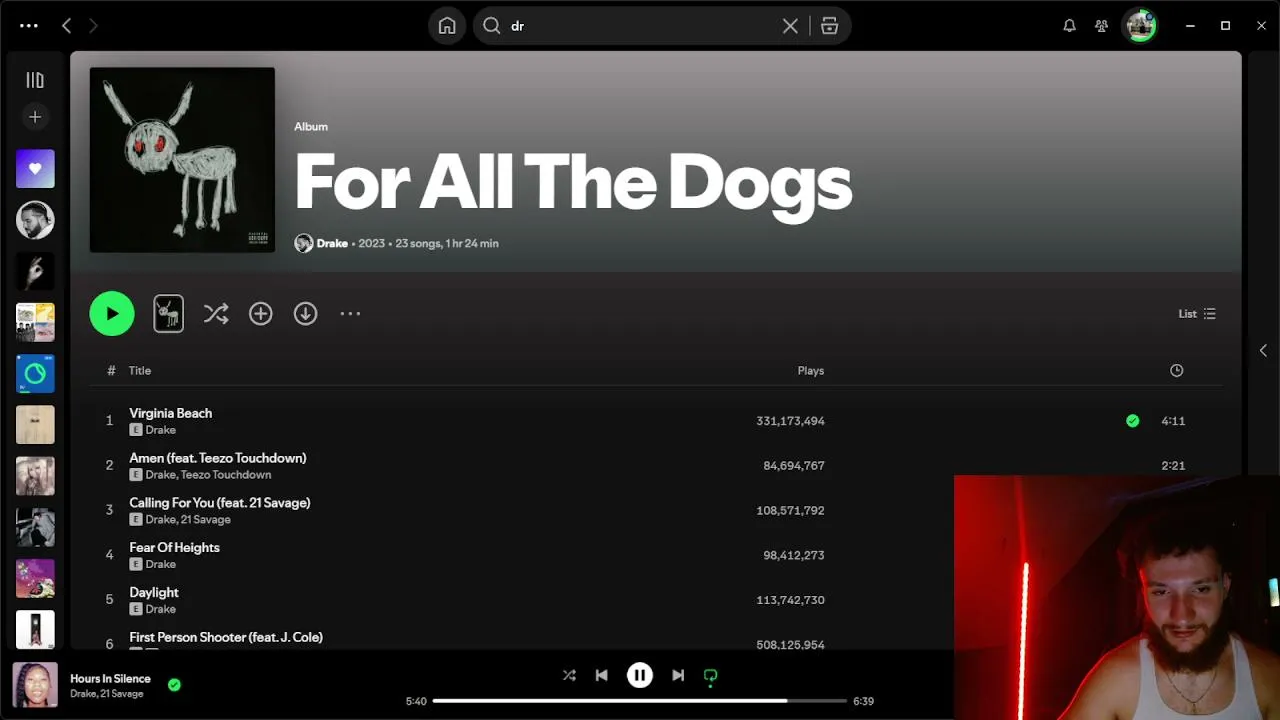Go back with the left arrow
Viewport: 1280px width, 720px height.
click(x=66, y=26)
